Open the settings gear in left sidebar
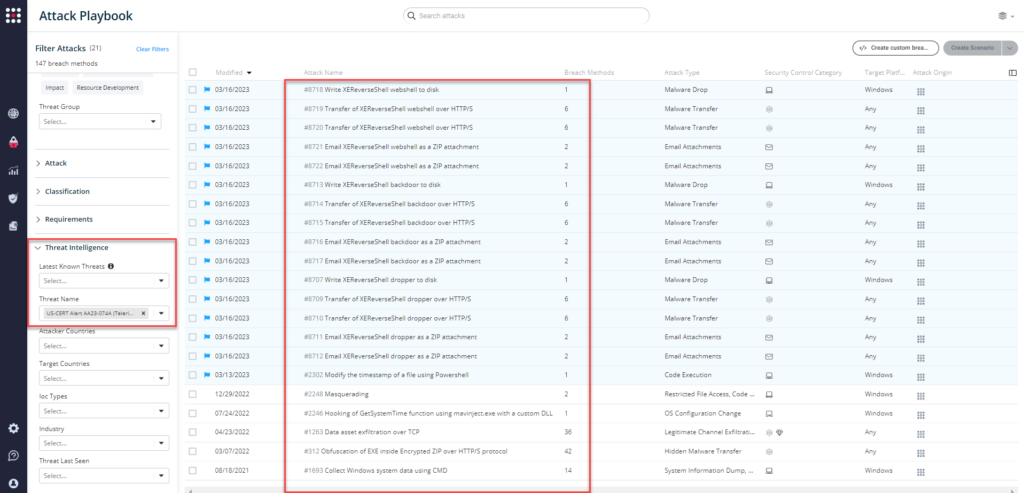Image resolution: width=1024 pixels, height=493 pixels. coord(13,428)
